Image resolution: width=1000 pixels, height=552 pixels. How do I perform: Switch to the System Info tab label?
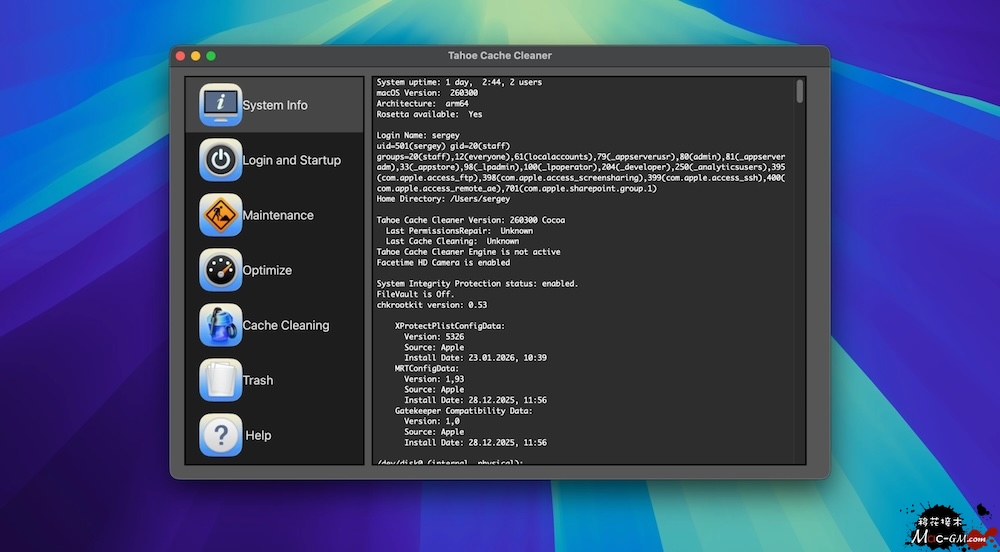coord(275,105)
